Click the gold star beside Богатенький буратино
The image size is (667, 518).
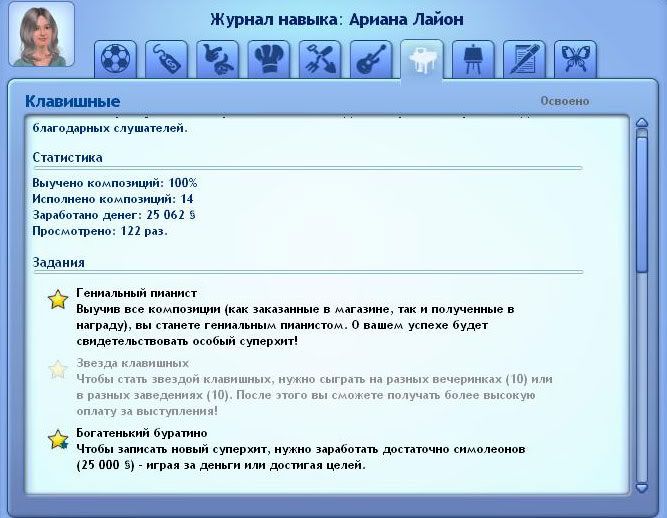pyautogui.click(x=59, y=439)
